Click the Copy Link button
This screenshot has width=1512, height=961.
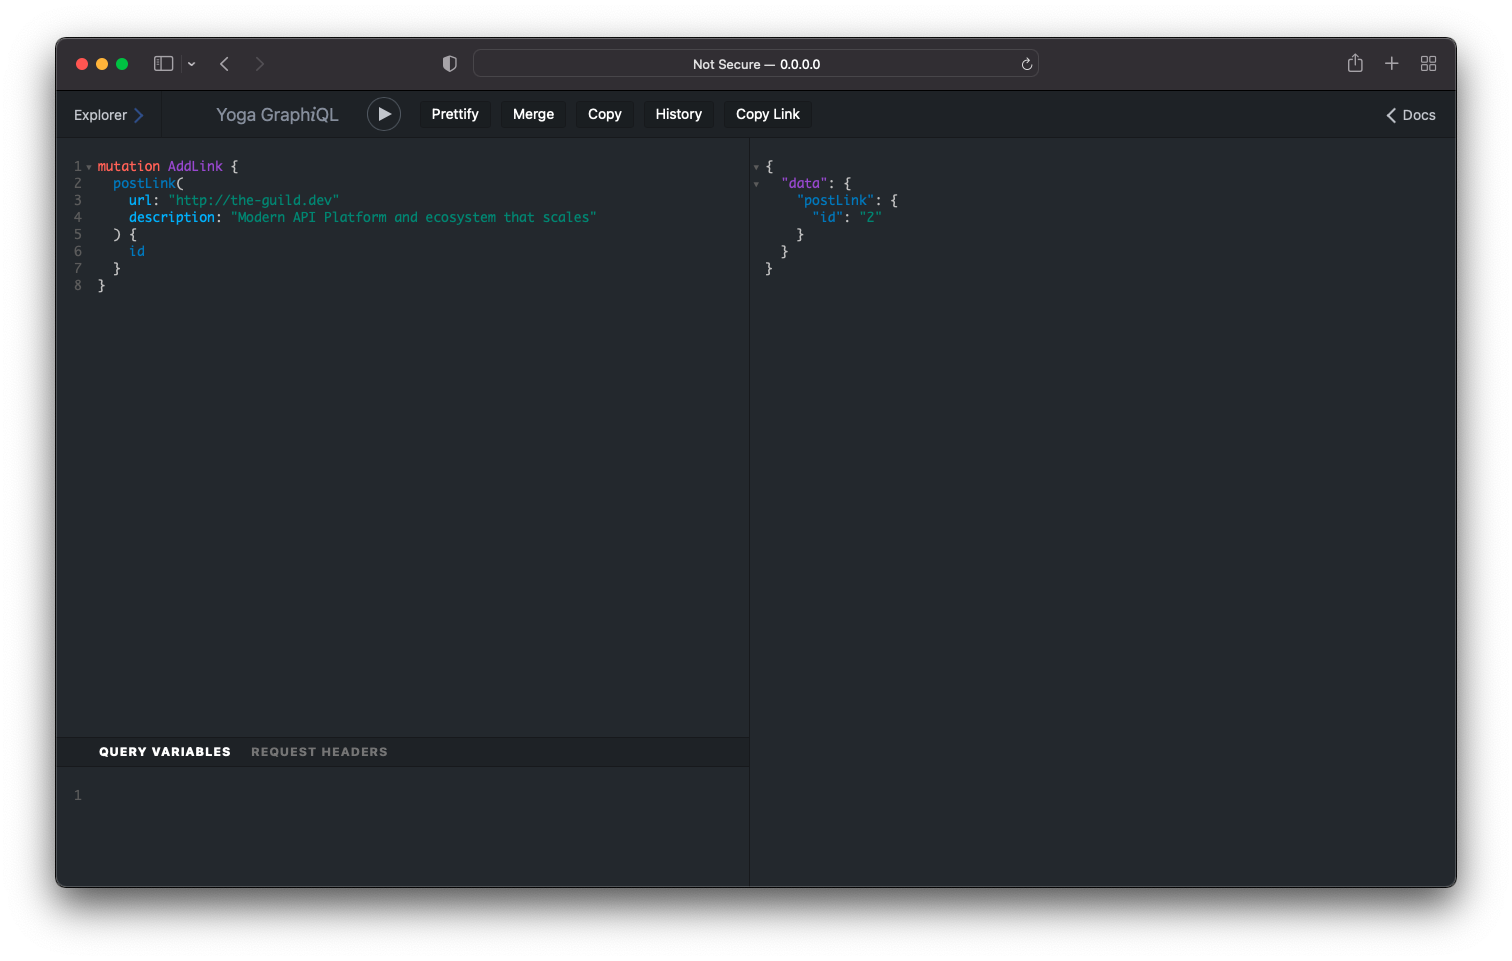pyautogui.click(x=767, y=114)
